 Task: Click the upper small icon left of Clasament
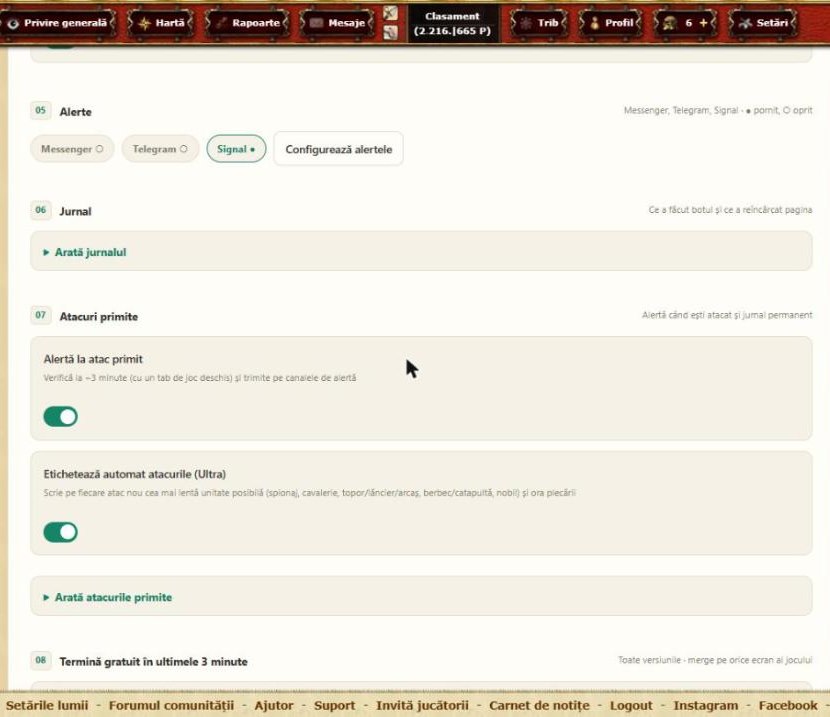tap(391, 13)
